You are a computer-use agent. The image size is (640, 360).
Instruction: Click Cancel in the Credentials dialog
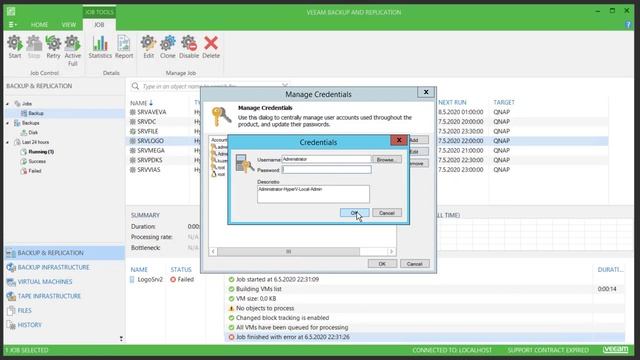(x=387, y=213)
